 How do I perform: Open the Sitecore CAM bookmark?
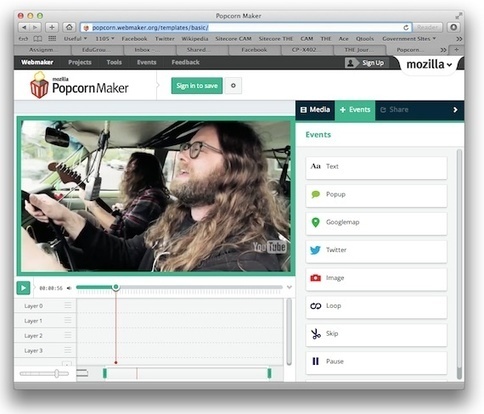coord(233,39)
